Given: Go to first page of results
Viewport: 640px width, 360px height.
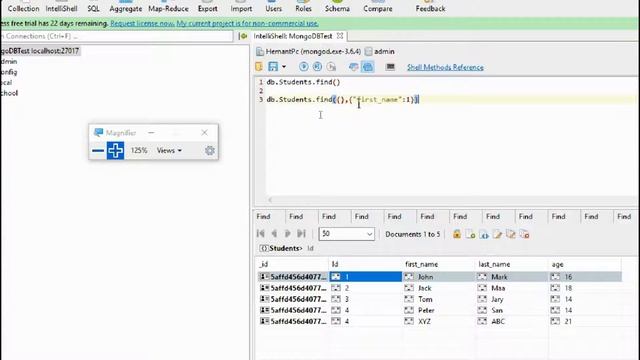Looking at the screenshot, I should click(260, 233).
